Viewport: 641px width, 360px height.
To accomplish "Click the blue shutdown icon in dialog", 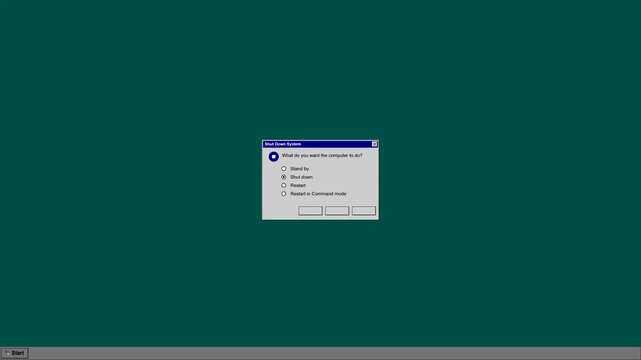I will (273, 157).
